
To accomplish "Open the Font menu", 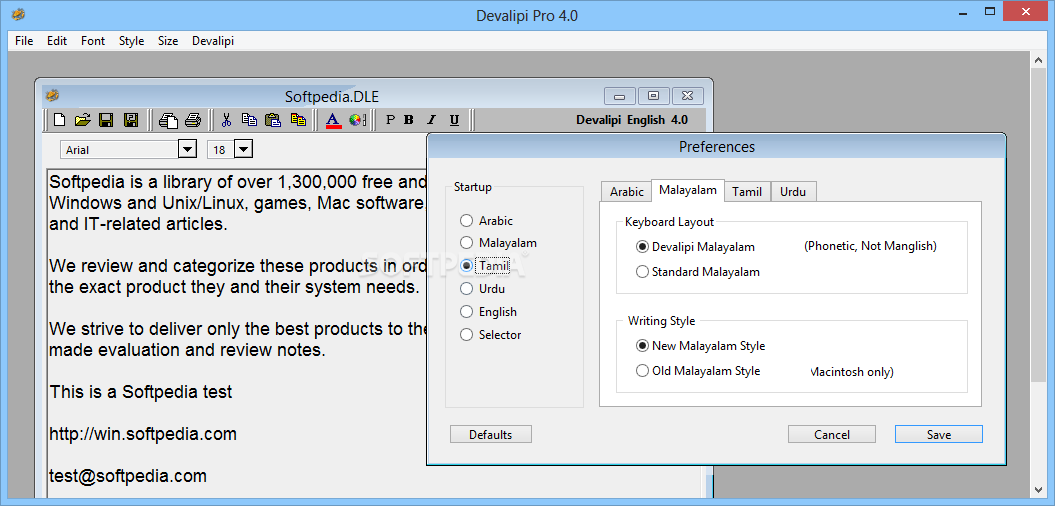I will click(93, 41).
